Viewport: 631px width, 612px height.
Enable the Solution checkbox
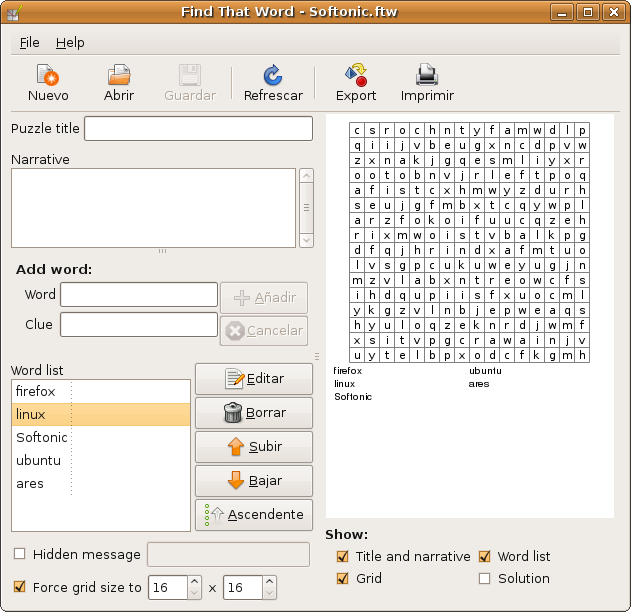coord(485,578)
